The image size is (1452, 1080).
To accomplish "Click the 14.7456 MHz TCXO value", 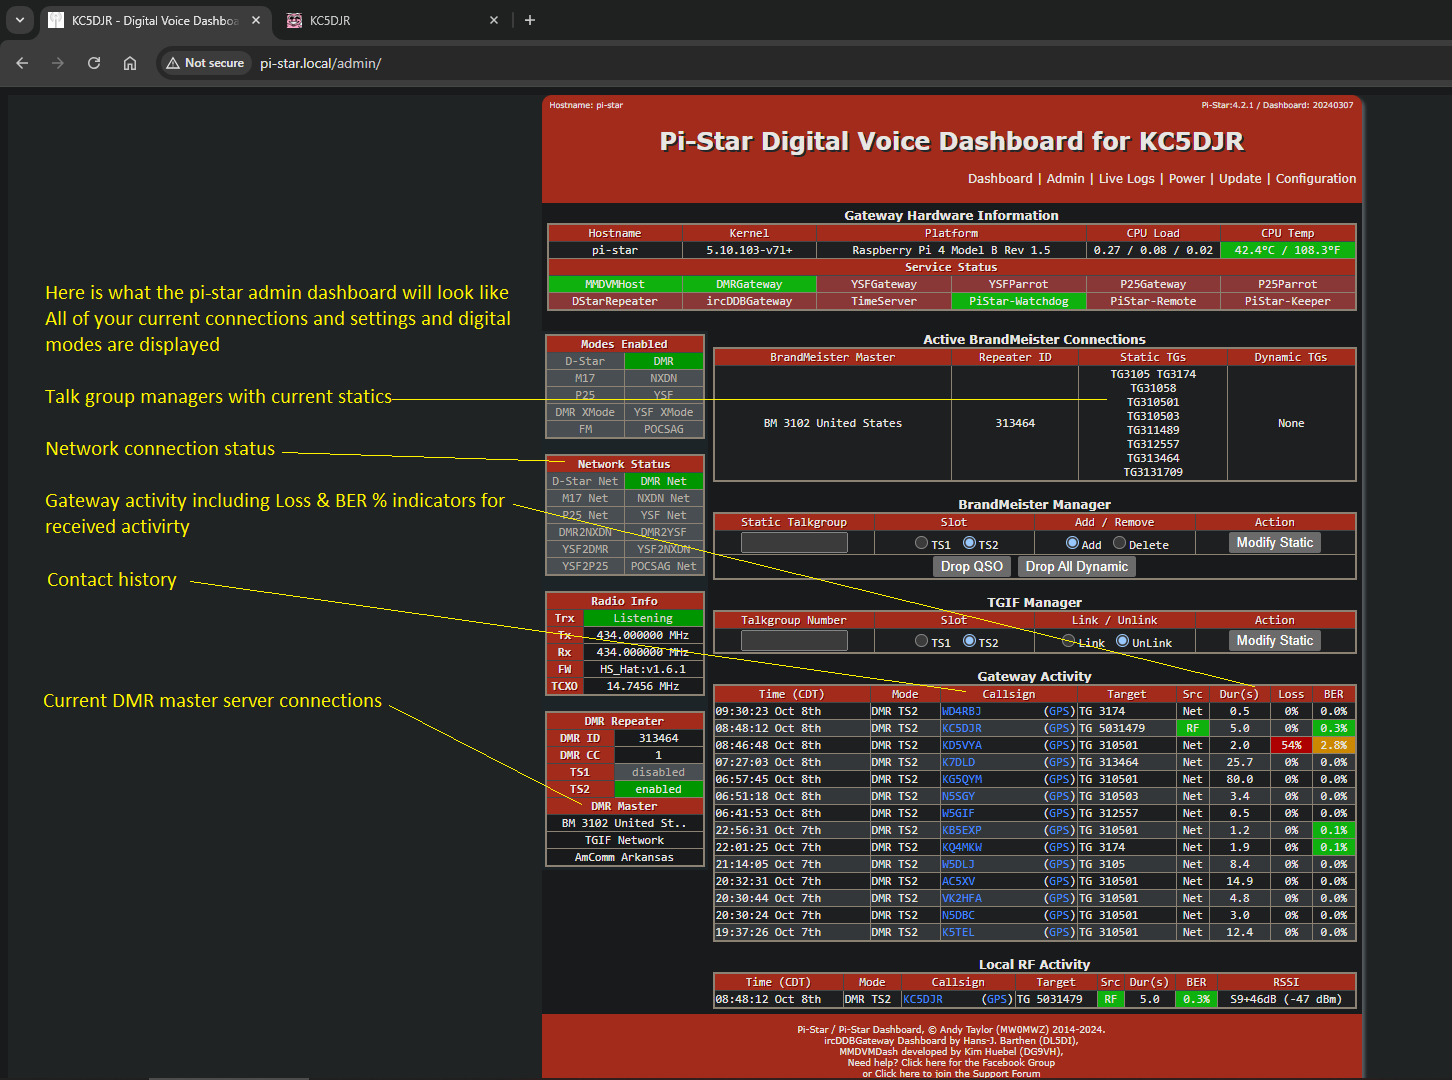I will (x=643, y=687).
